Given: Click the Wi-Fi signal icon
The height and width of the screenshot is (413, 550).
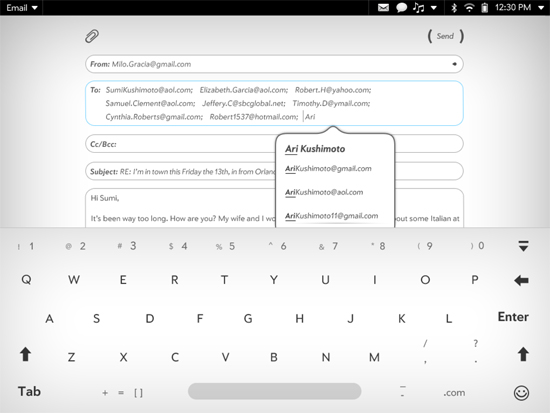Looking at the screenshot, I should [x=469, y=7].
